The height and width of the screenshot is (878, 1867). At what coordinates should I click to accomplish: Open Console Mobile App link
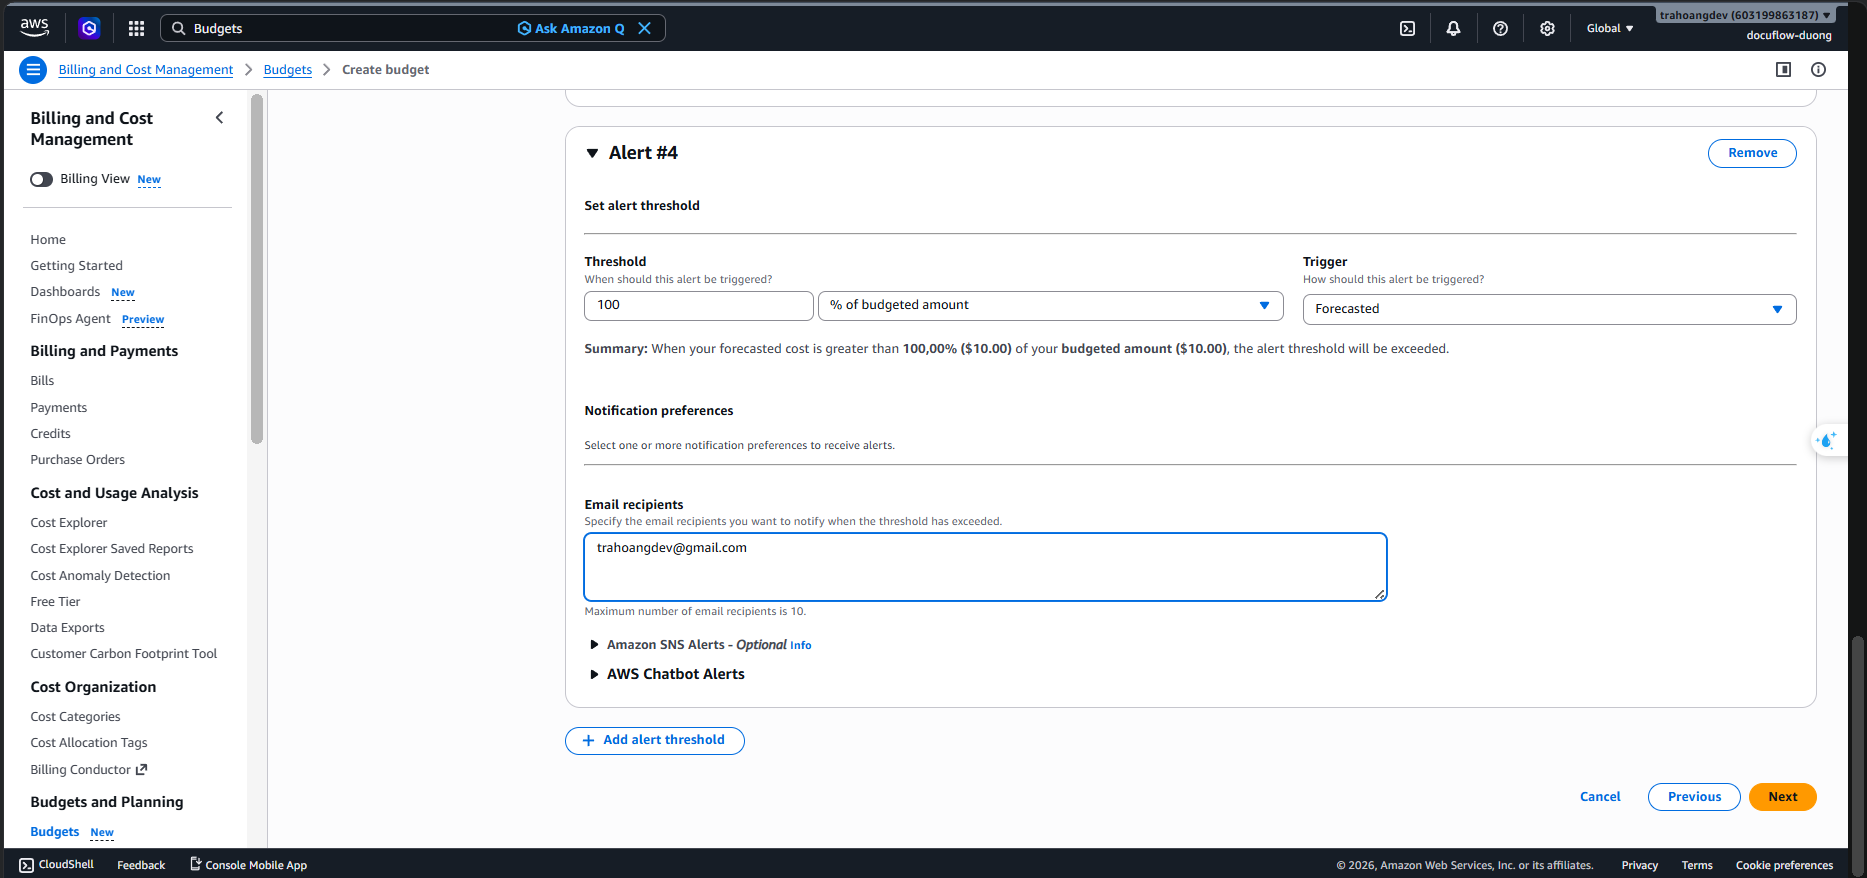[x=248, y=865]
